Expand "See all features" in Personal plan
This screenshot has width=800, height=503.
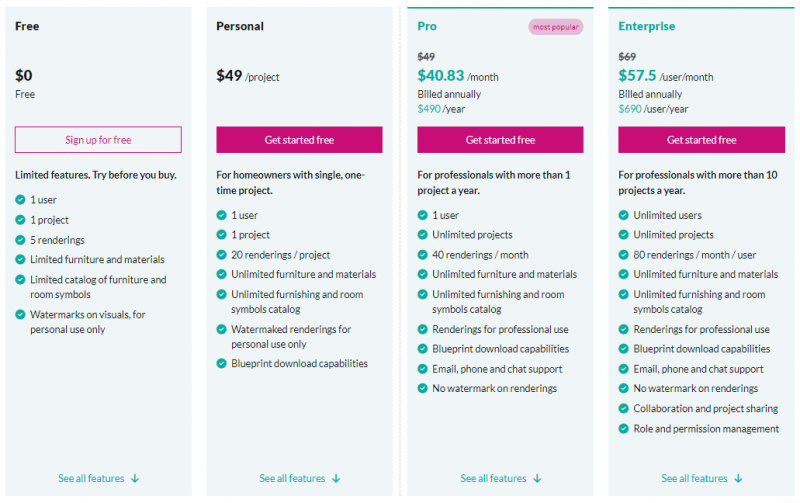coord(299,478)
